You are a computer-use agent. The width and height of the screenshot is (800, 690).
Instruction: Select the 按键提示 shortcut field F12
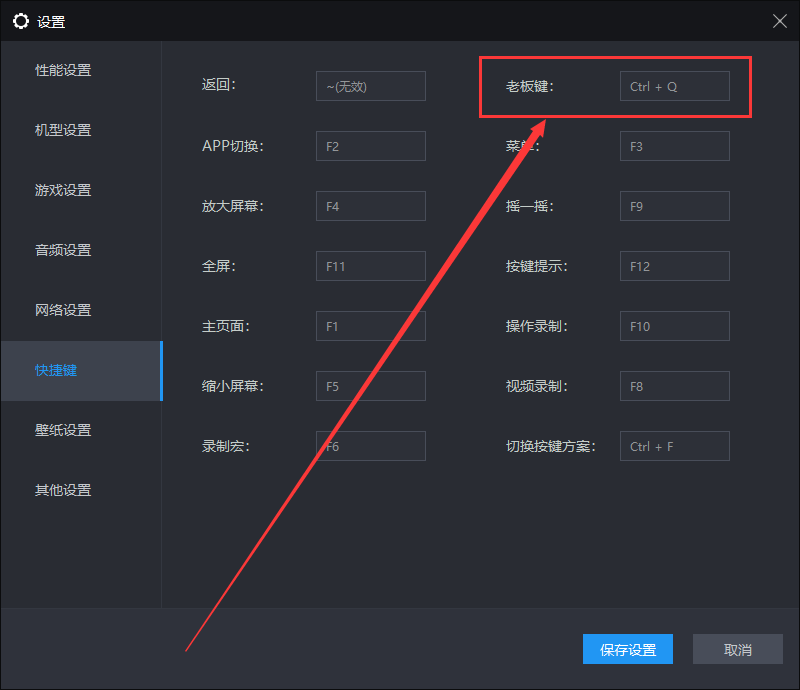[x=674, y=266]
